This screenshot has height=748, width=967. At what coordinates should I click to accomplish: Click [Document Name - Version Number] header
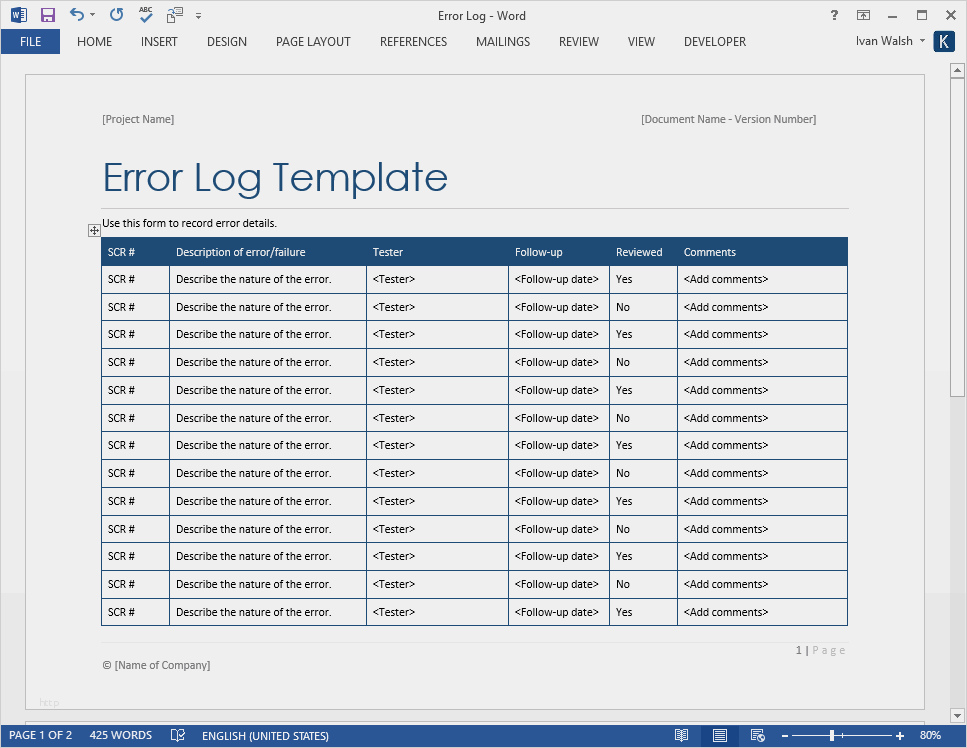pos(728,119)
